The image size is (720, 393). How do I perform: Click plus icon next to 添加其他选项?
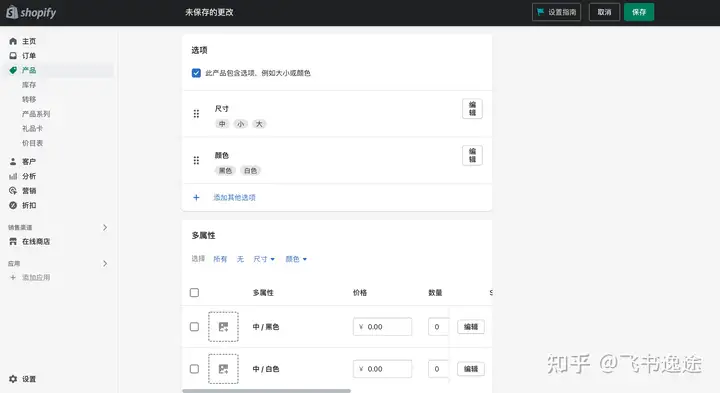(x=196, y=197)
